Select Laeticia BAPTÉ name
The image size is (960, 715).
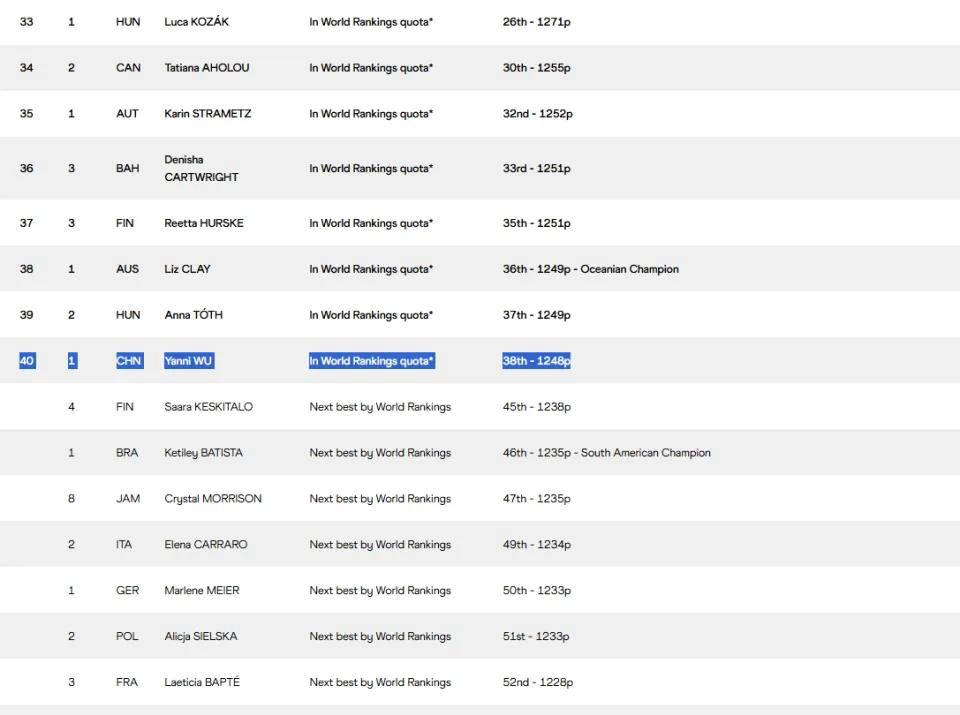pos(202,683)
